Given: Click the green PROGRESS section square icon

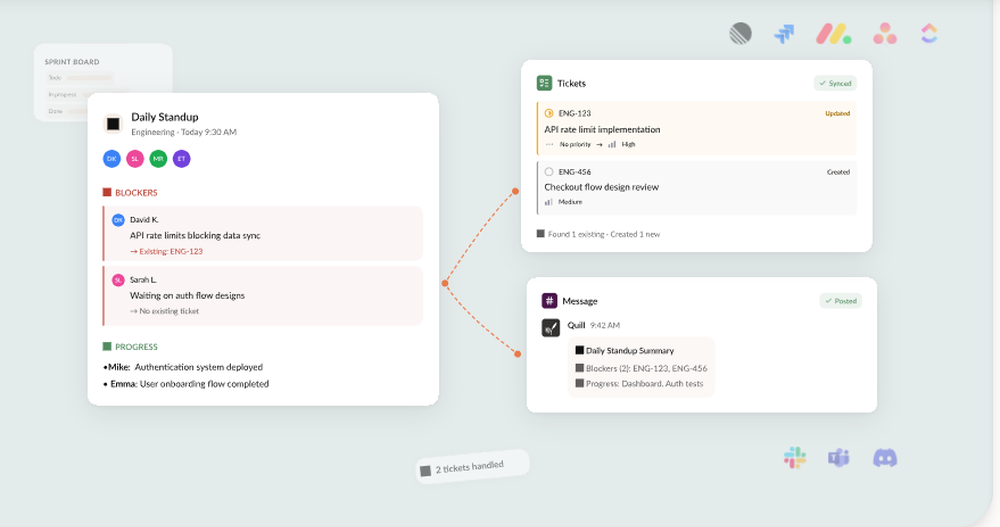Looking at the screenshot, I should [x=107, y=346].
